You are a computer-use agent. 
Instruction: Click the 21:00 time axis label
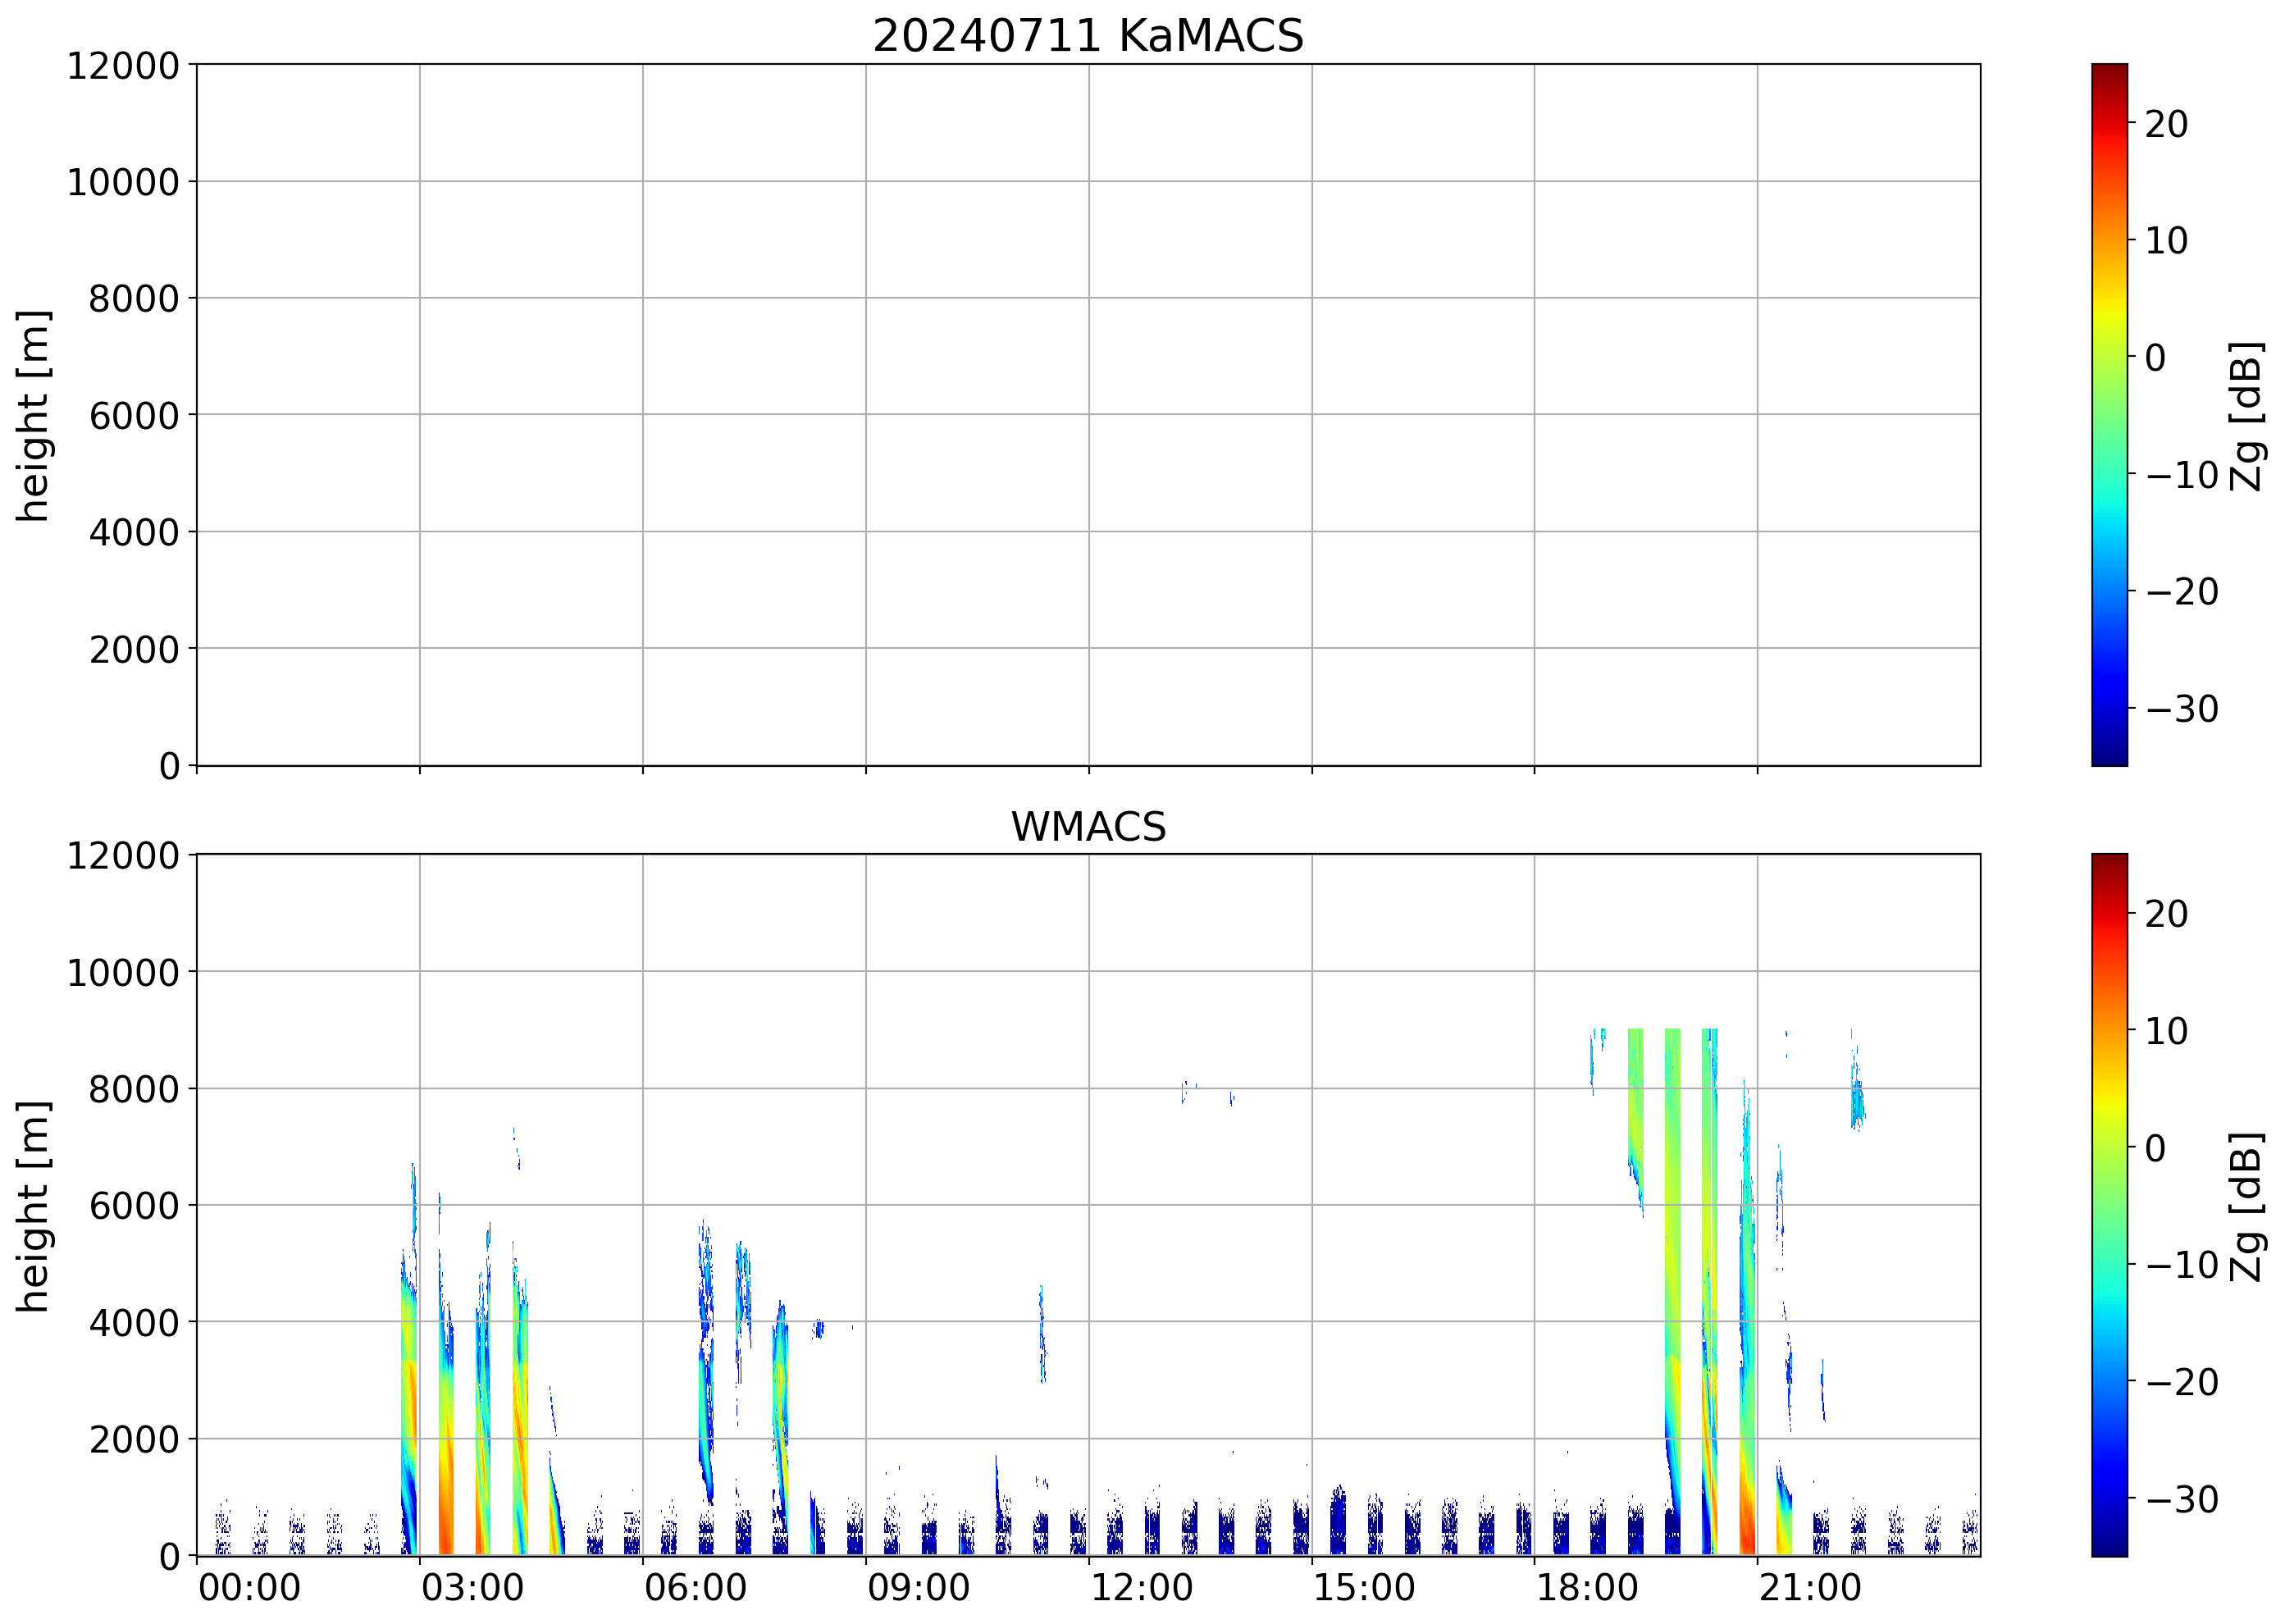(1810, 1588)
